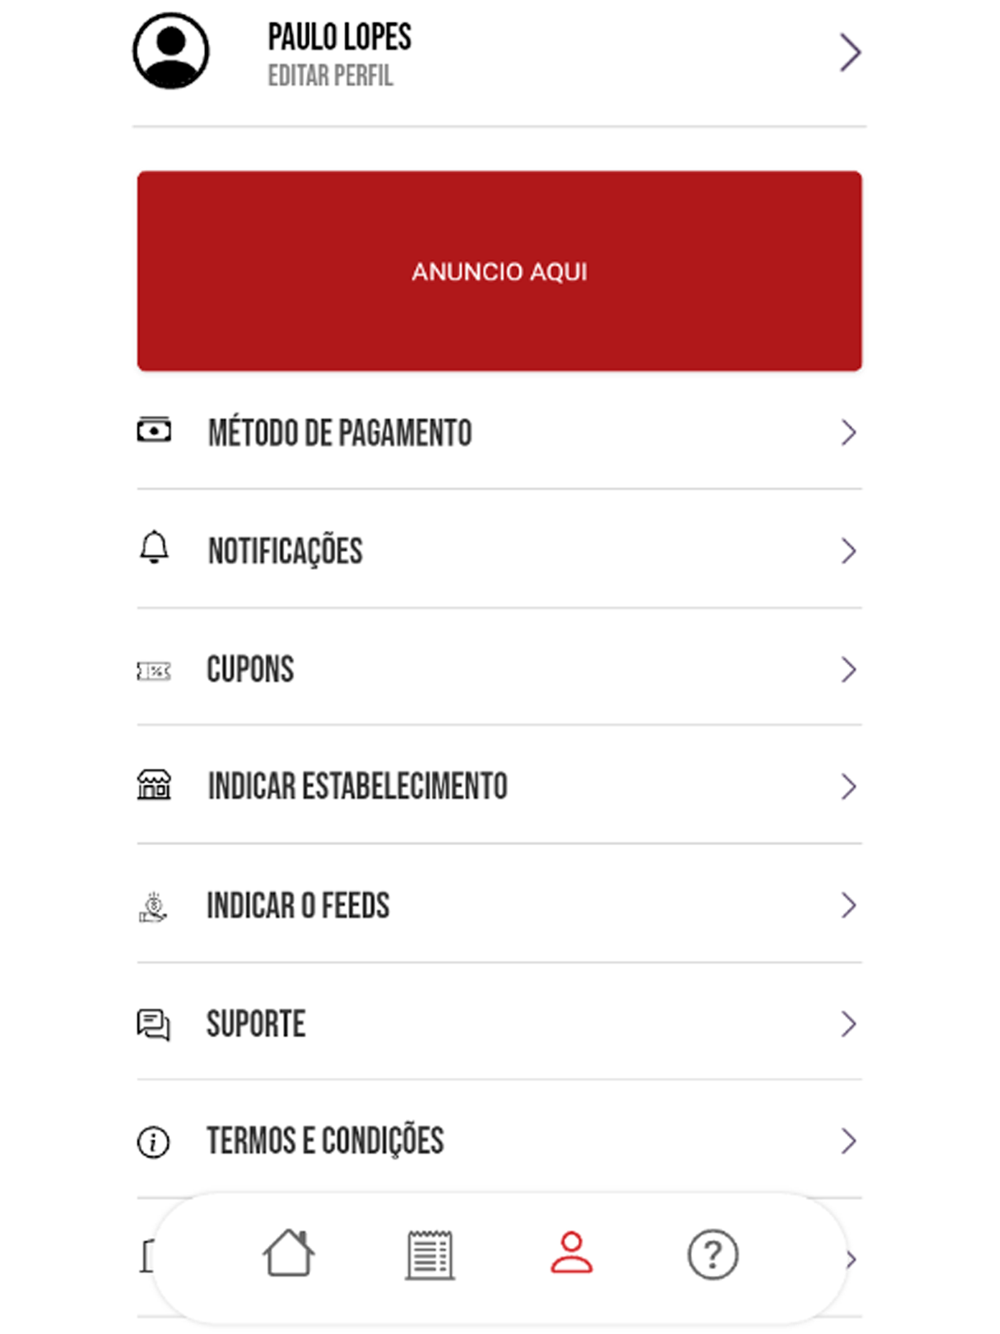
Task: Open Cupons chevron arrow
Action: pos(849,669)
